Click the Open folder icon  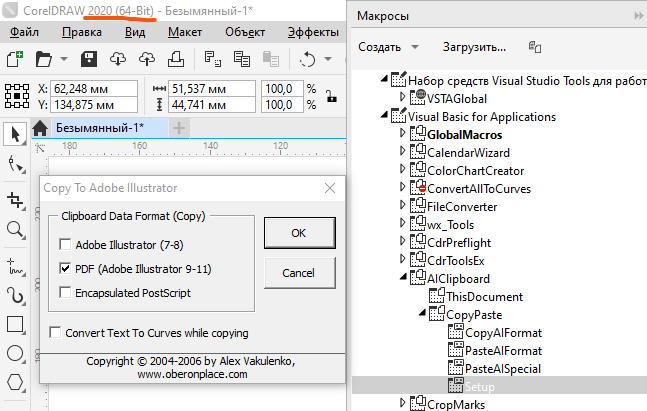pyautogui.click(x=43, y=59)
